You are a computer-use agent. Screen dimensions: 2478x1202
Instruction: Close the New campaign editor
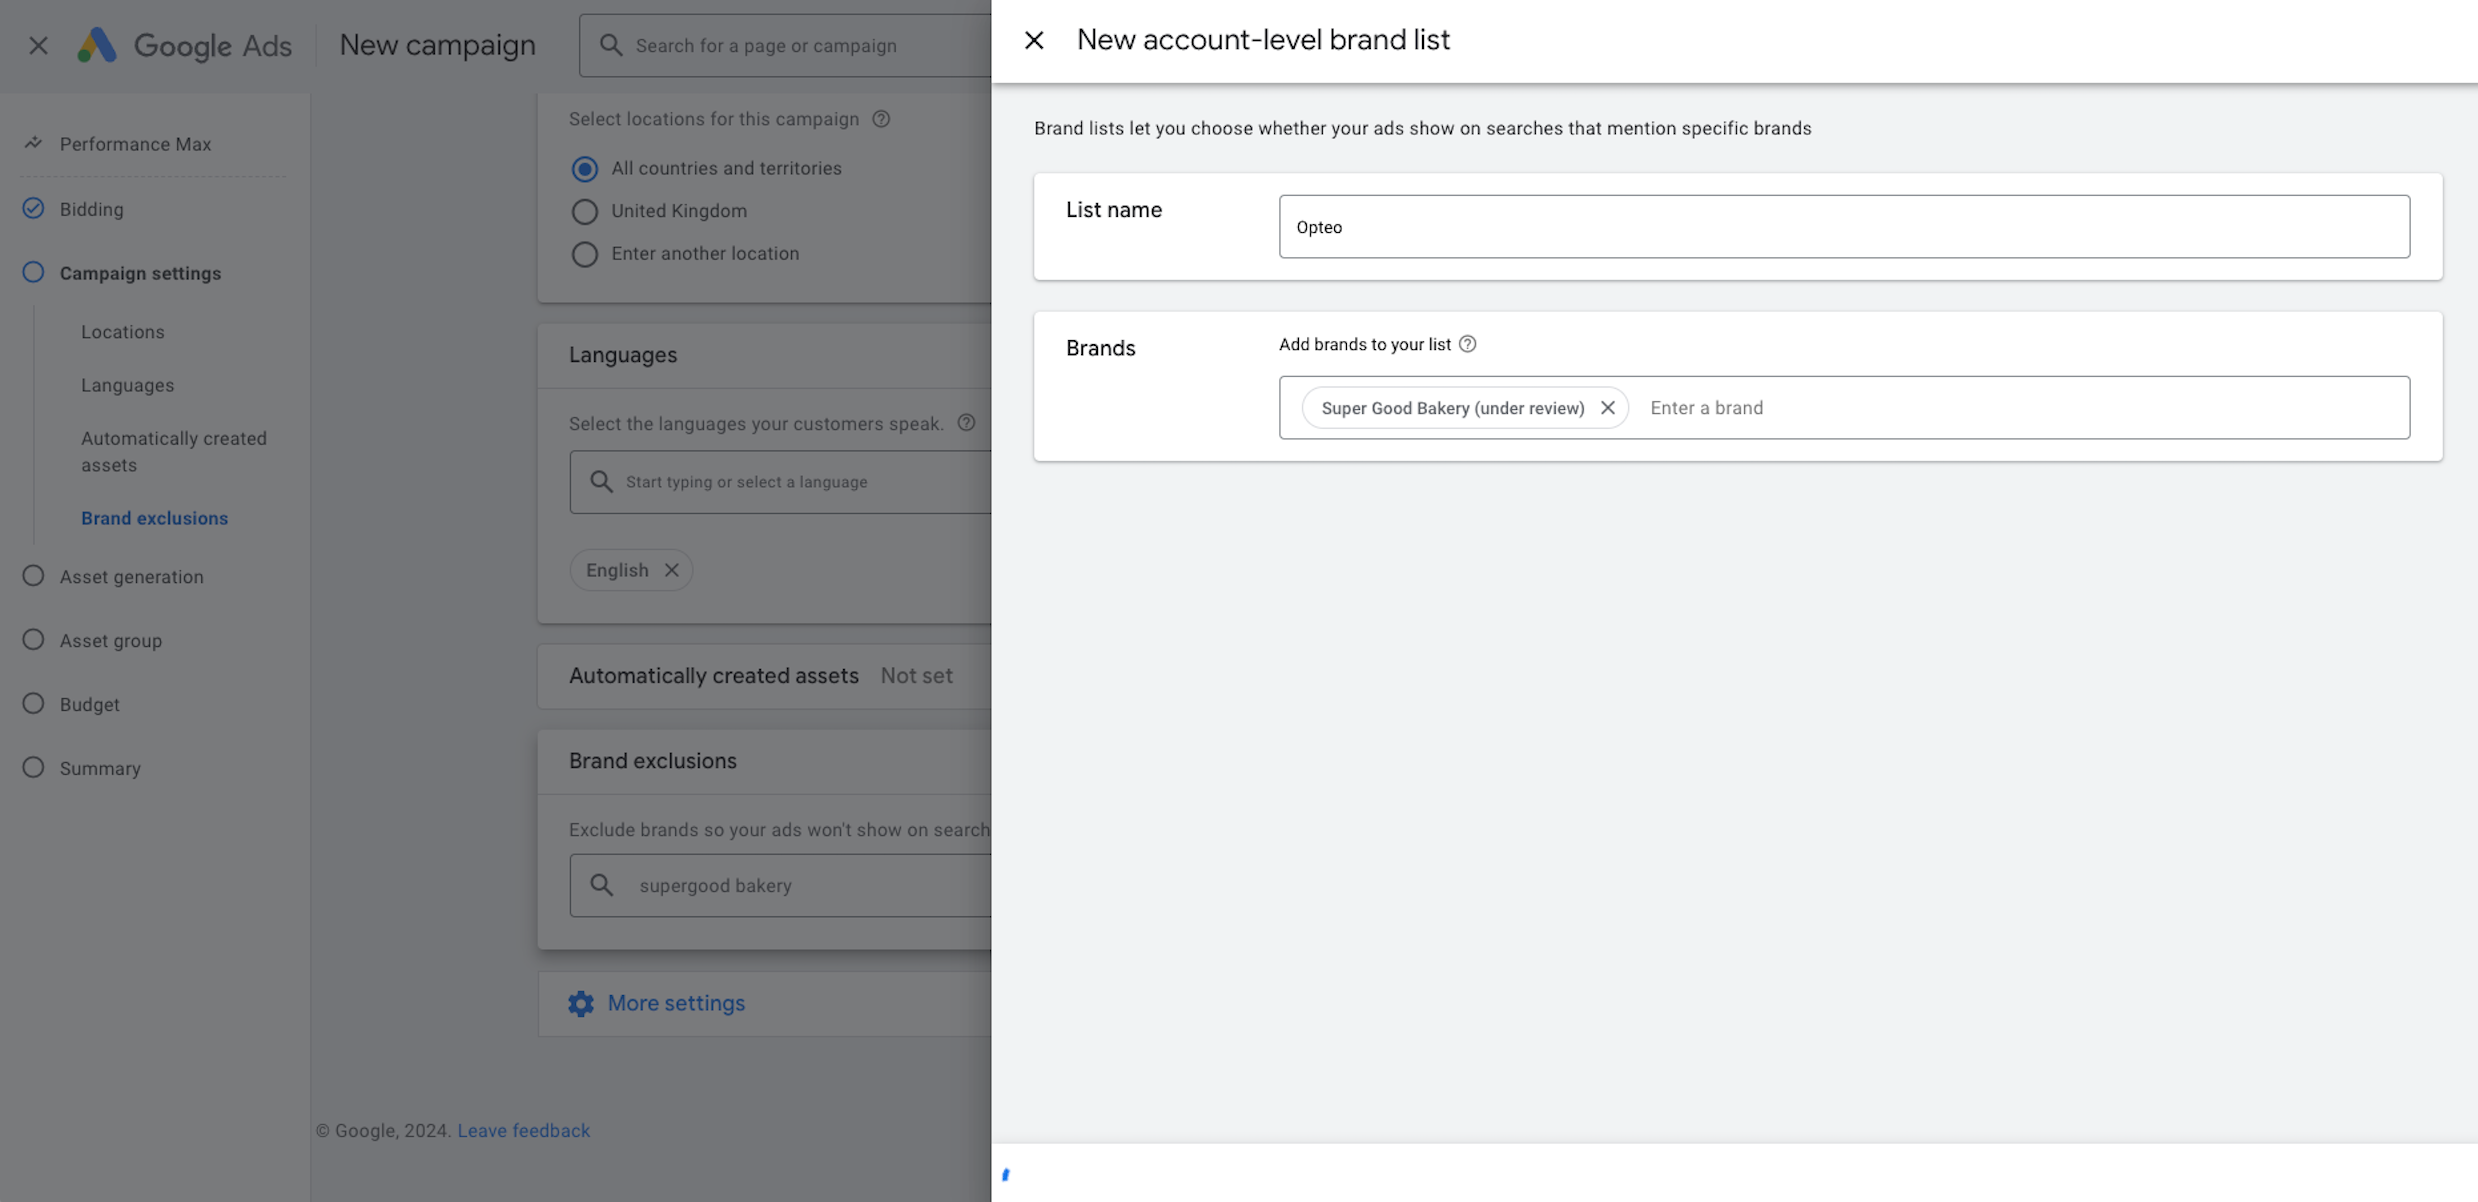coord(38,45)
